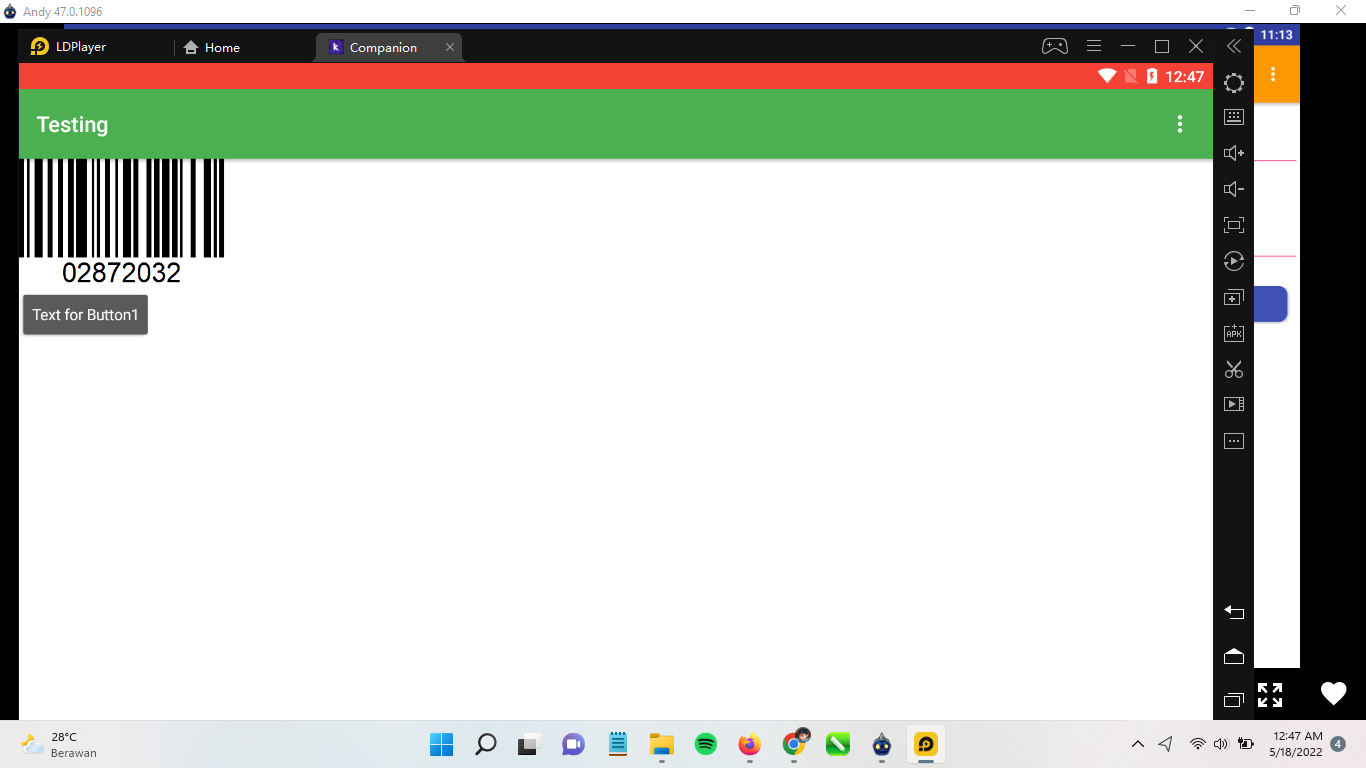This screenshot has width=1366, height=768.
Task: Open the Teams Chat taskbar icon
Action: point(573,744)
